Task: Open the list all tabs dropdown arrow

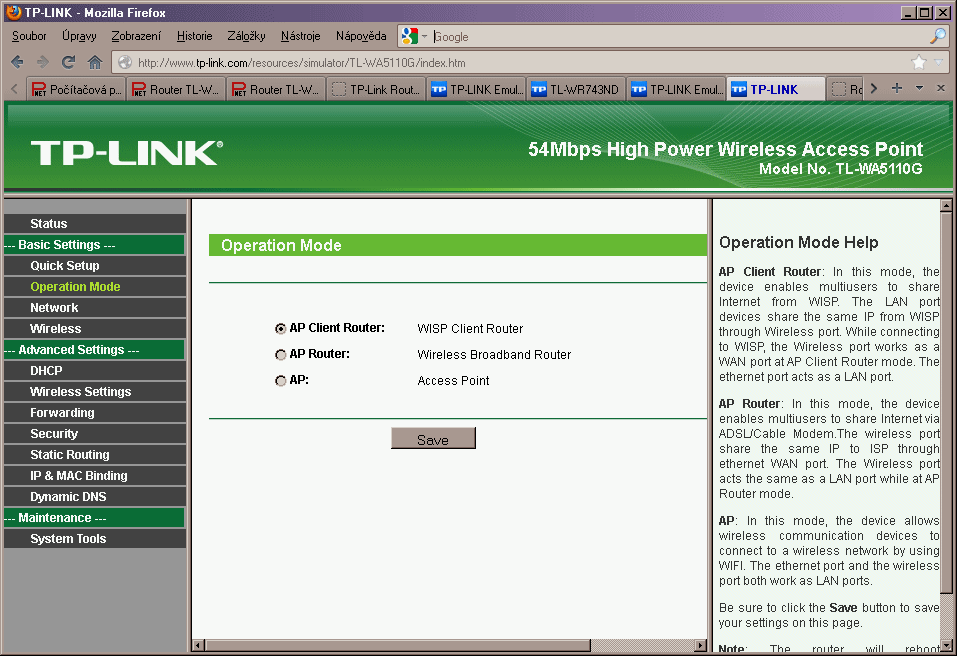Action: point(919,88)
